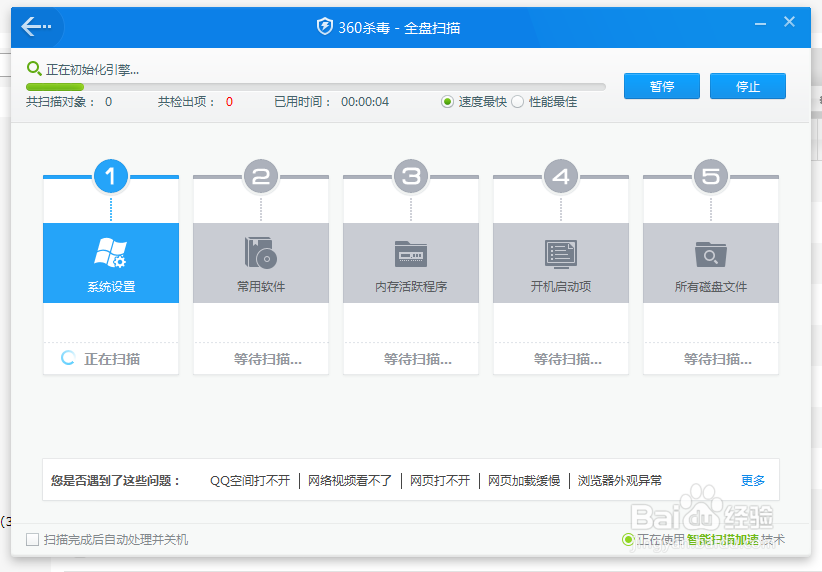
Task: Open the 所有磁盘文件 folder search icon
Action: click(711, 254)
